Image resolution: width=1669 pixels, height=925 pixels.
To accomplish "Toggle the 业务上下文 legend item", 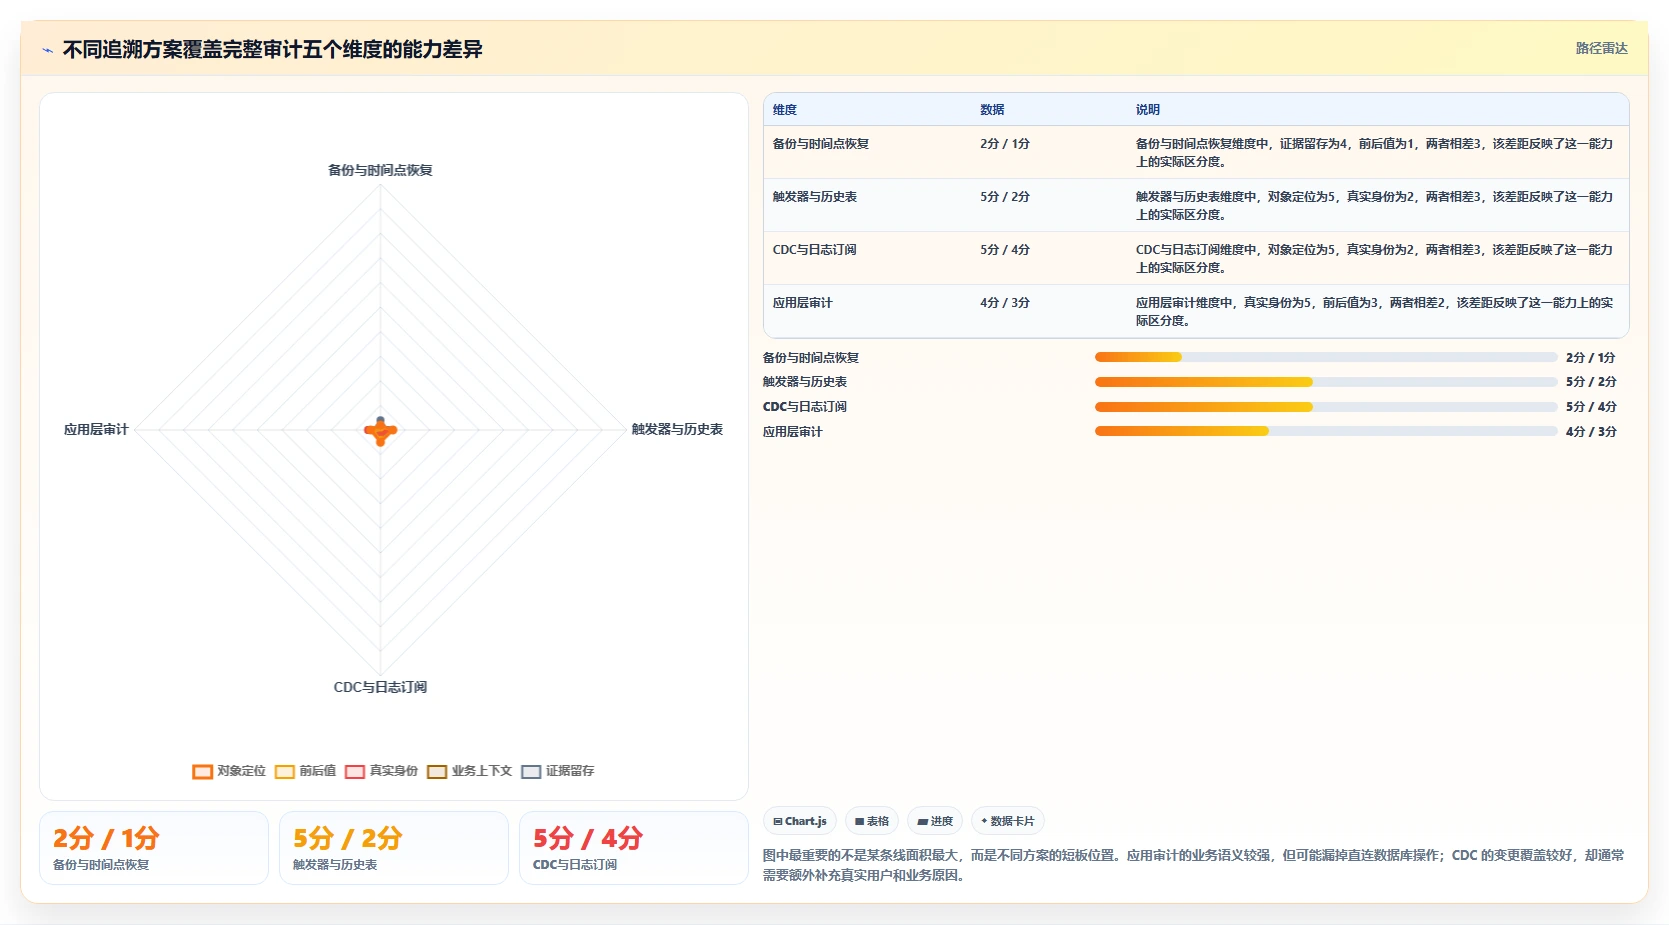I will tap(469, 771).
